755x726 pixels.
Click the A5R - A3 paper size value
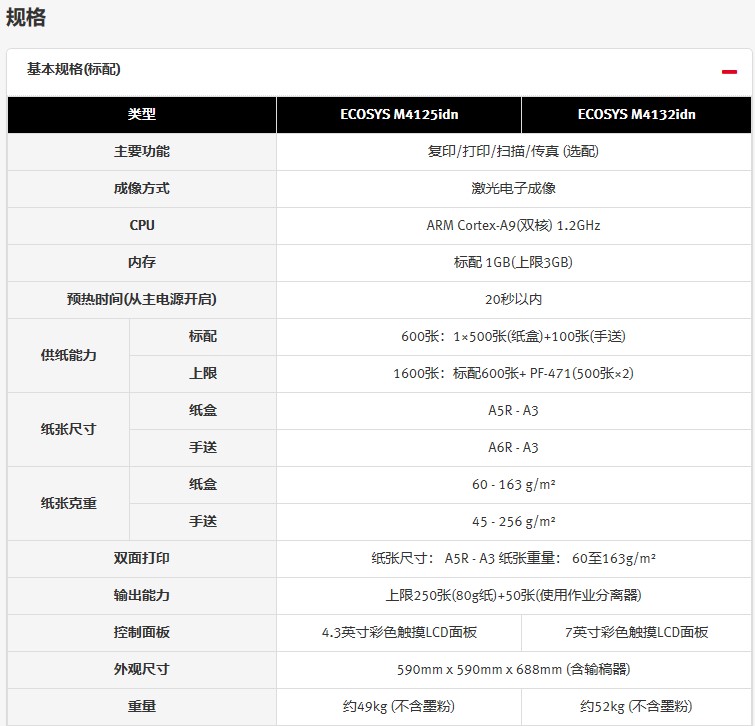point(513,411)
